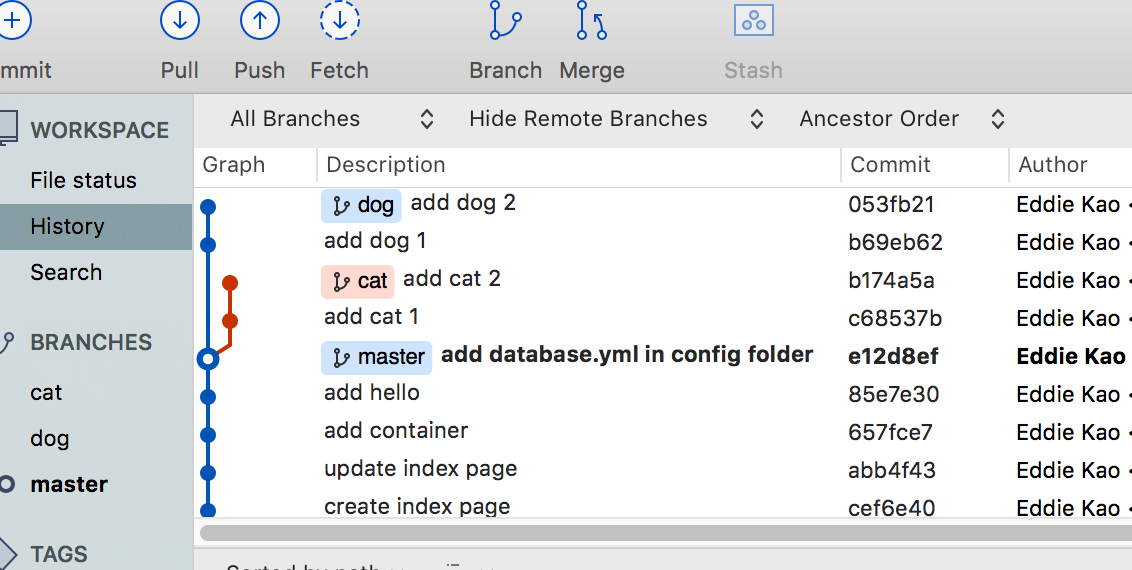Select the dog branch in sidebar
Image resolution: width=1132 pixels, height=570 pixels.
pos(49,438)
